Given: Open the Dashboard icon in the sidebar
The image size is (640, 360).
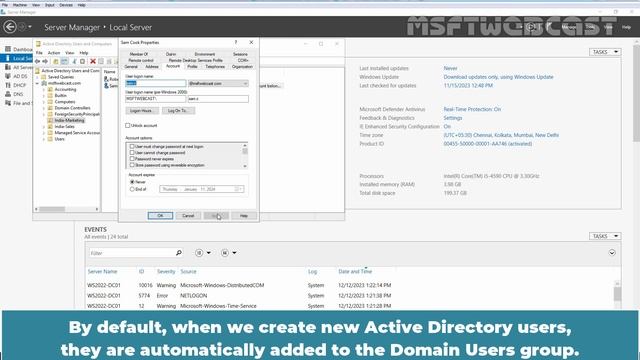Looking at the screenshot, I should coord(8,49).
